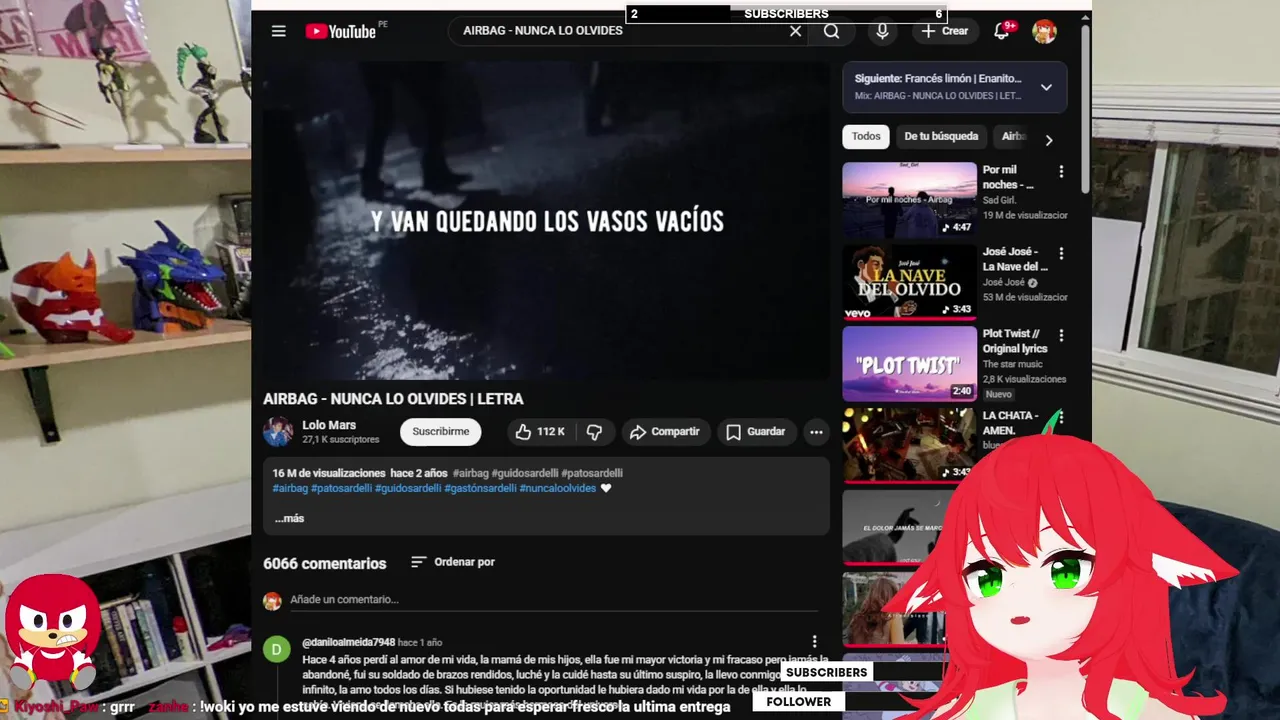1280x720 pixels.
Task: Open the Crear upload menu
Action: (945, 31)
